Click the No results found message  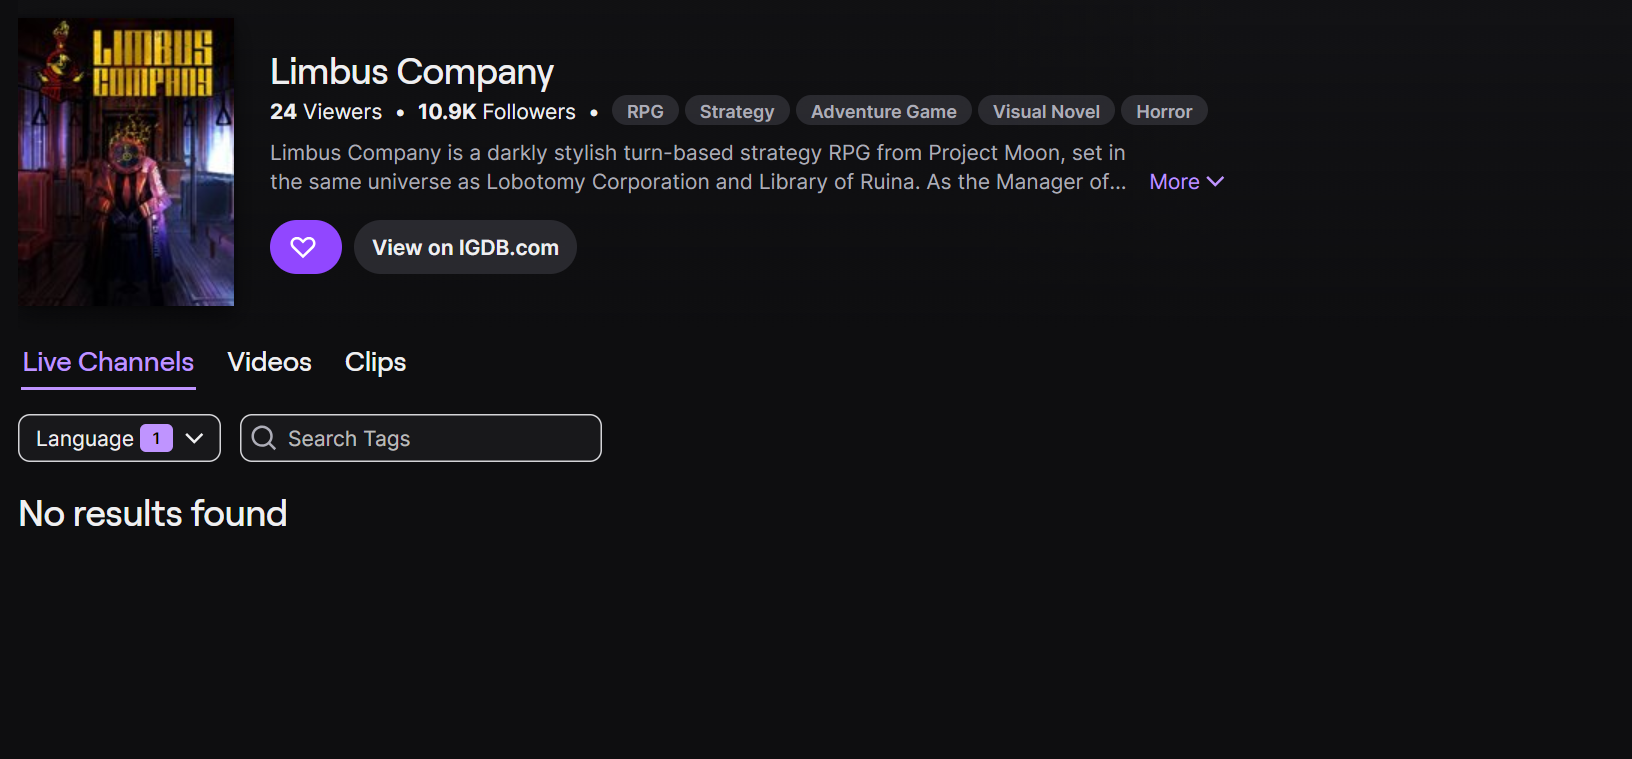pyautogui.click(x=153, y=514)
